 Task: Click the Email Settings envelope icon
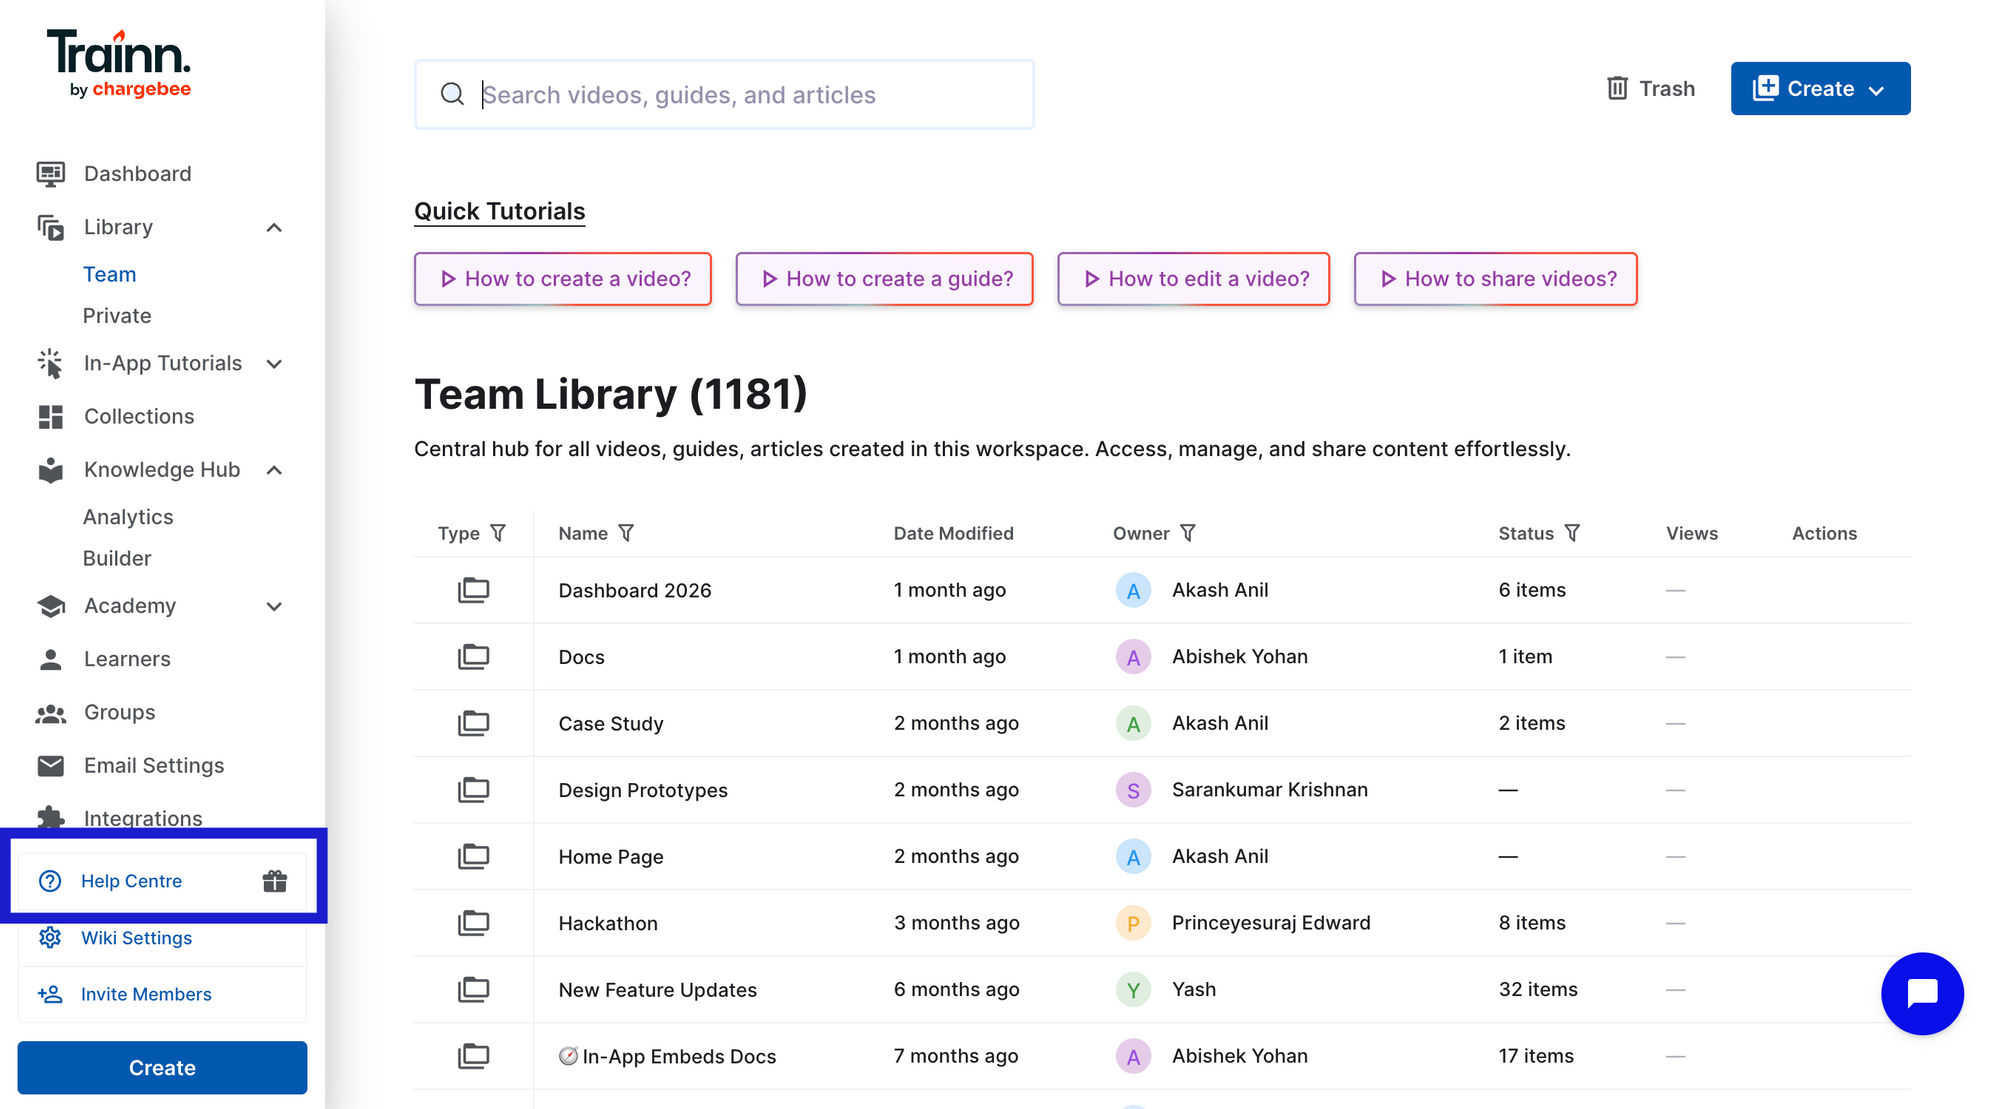[51, 766]
